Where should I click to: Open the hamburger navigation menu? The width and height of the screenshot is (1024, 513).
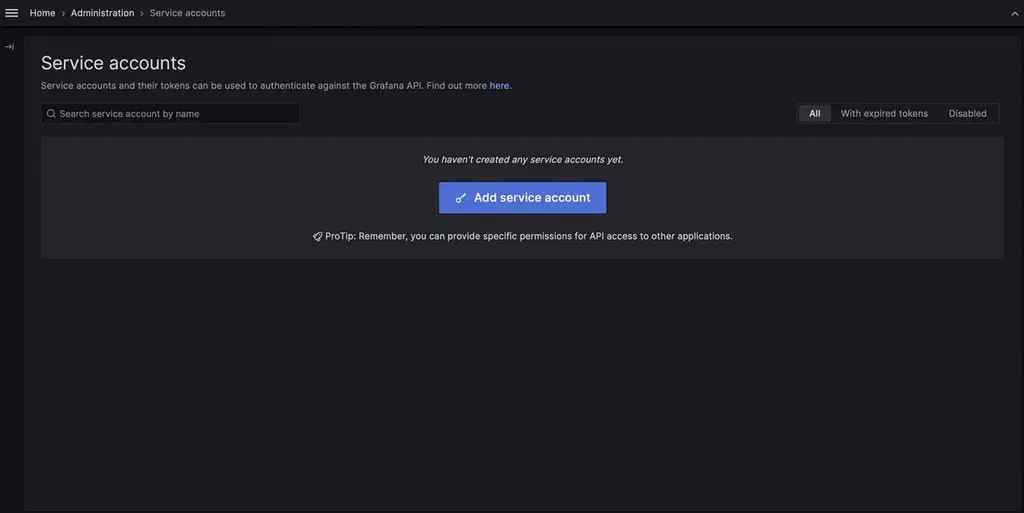click(12, 13)
